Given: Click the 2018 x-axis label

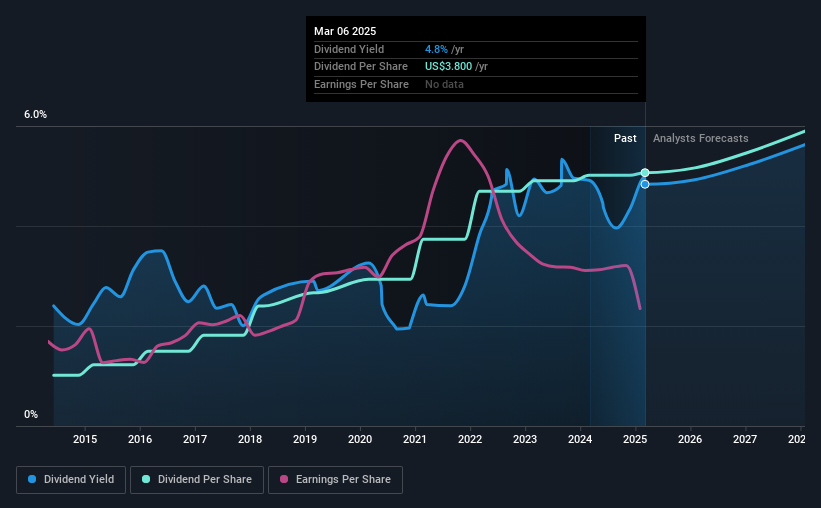Looking at the screenshot, I should click(x=250, y=439).
